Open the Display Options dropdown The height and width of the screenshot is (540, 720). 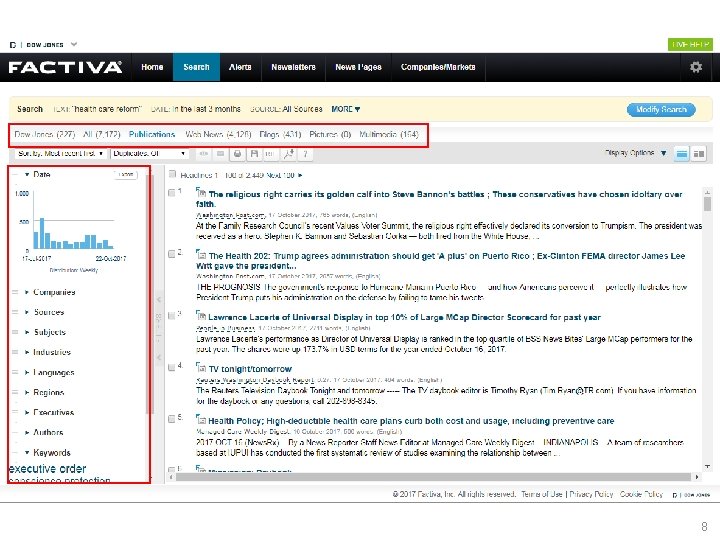tap(636, 153)
